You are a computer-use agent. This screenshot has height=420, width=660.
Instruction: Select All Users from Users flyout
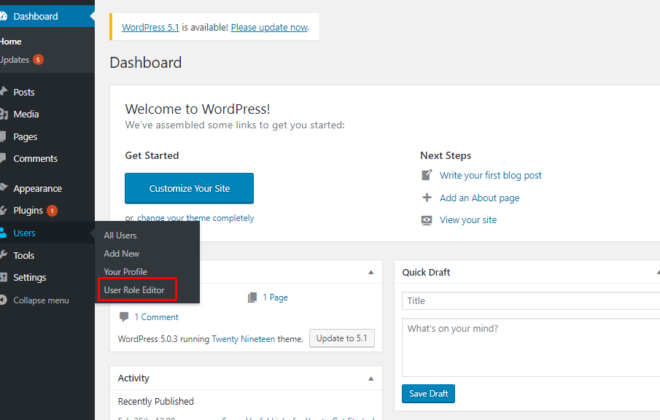point(120,235)
